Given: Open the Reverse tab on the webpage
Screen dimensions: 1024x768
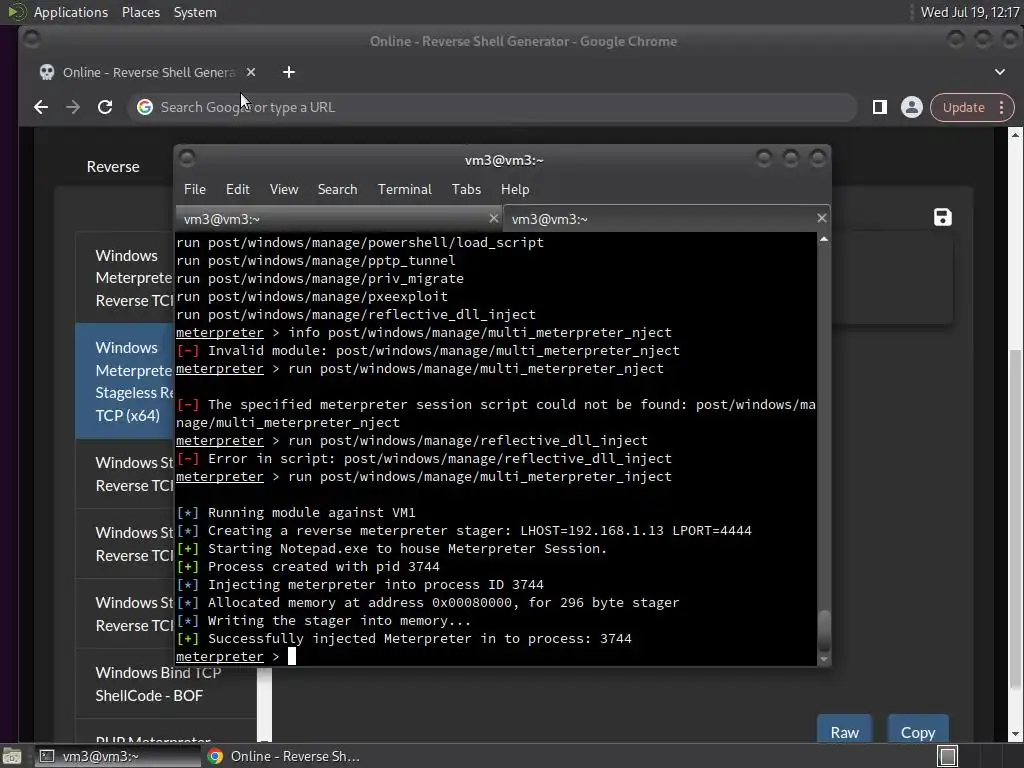Looking at the screenshot, I should pyautogui.click(x=113, y=167).
